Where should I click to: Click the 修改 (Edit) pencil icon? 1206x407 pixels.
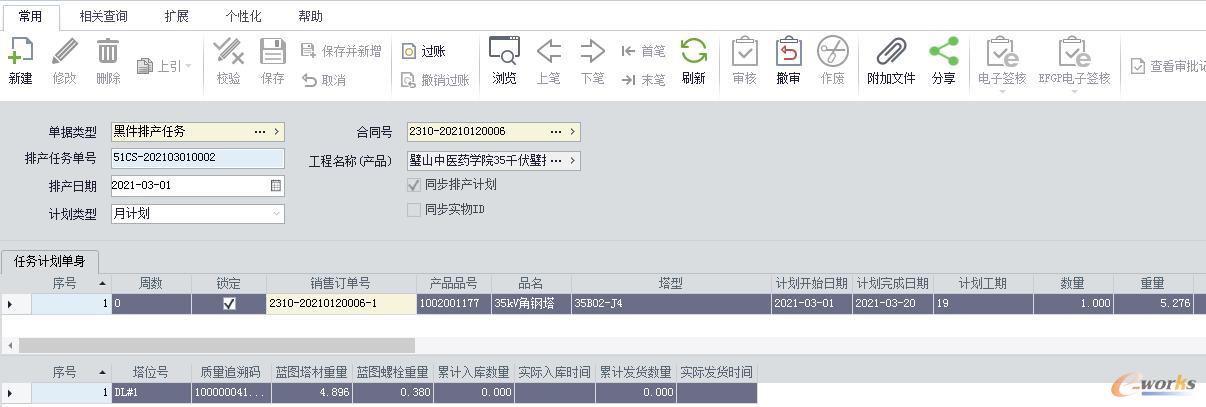[x=64, y=52]
